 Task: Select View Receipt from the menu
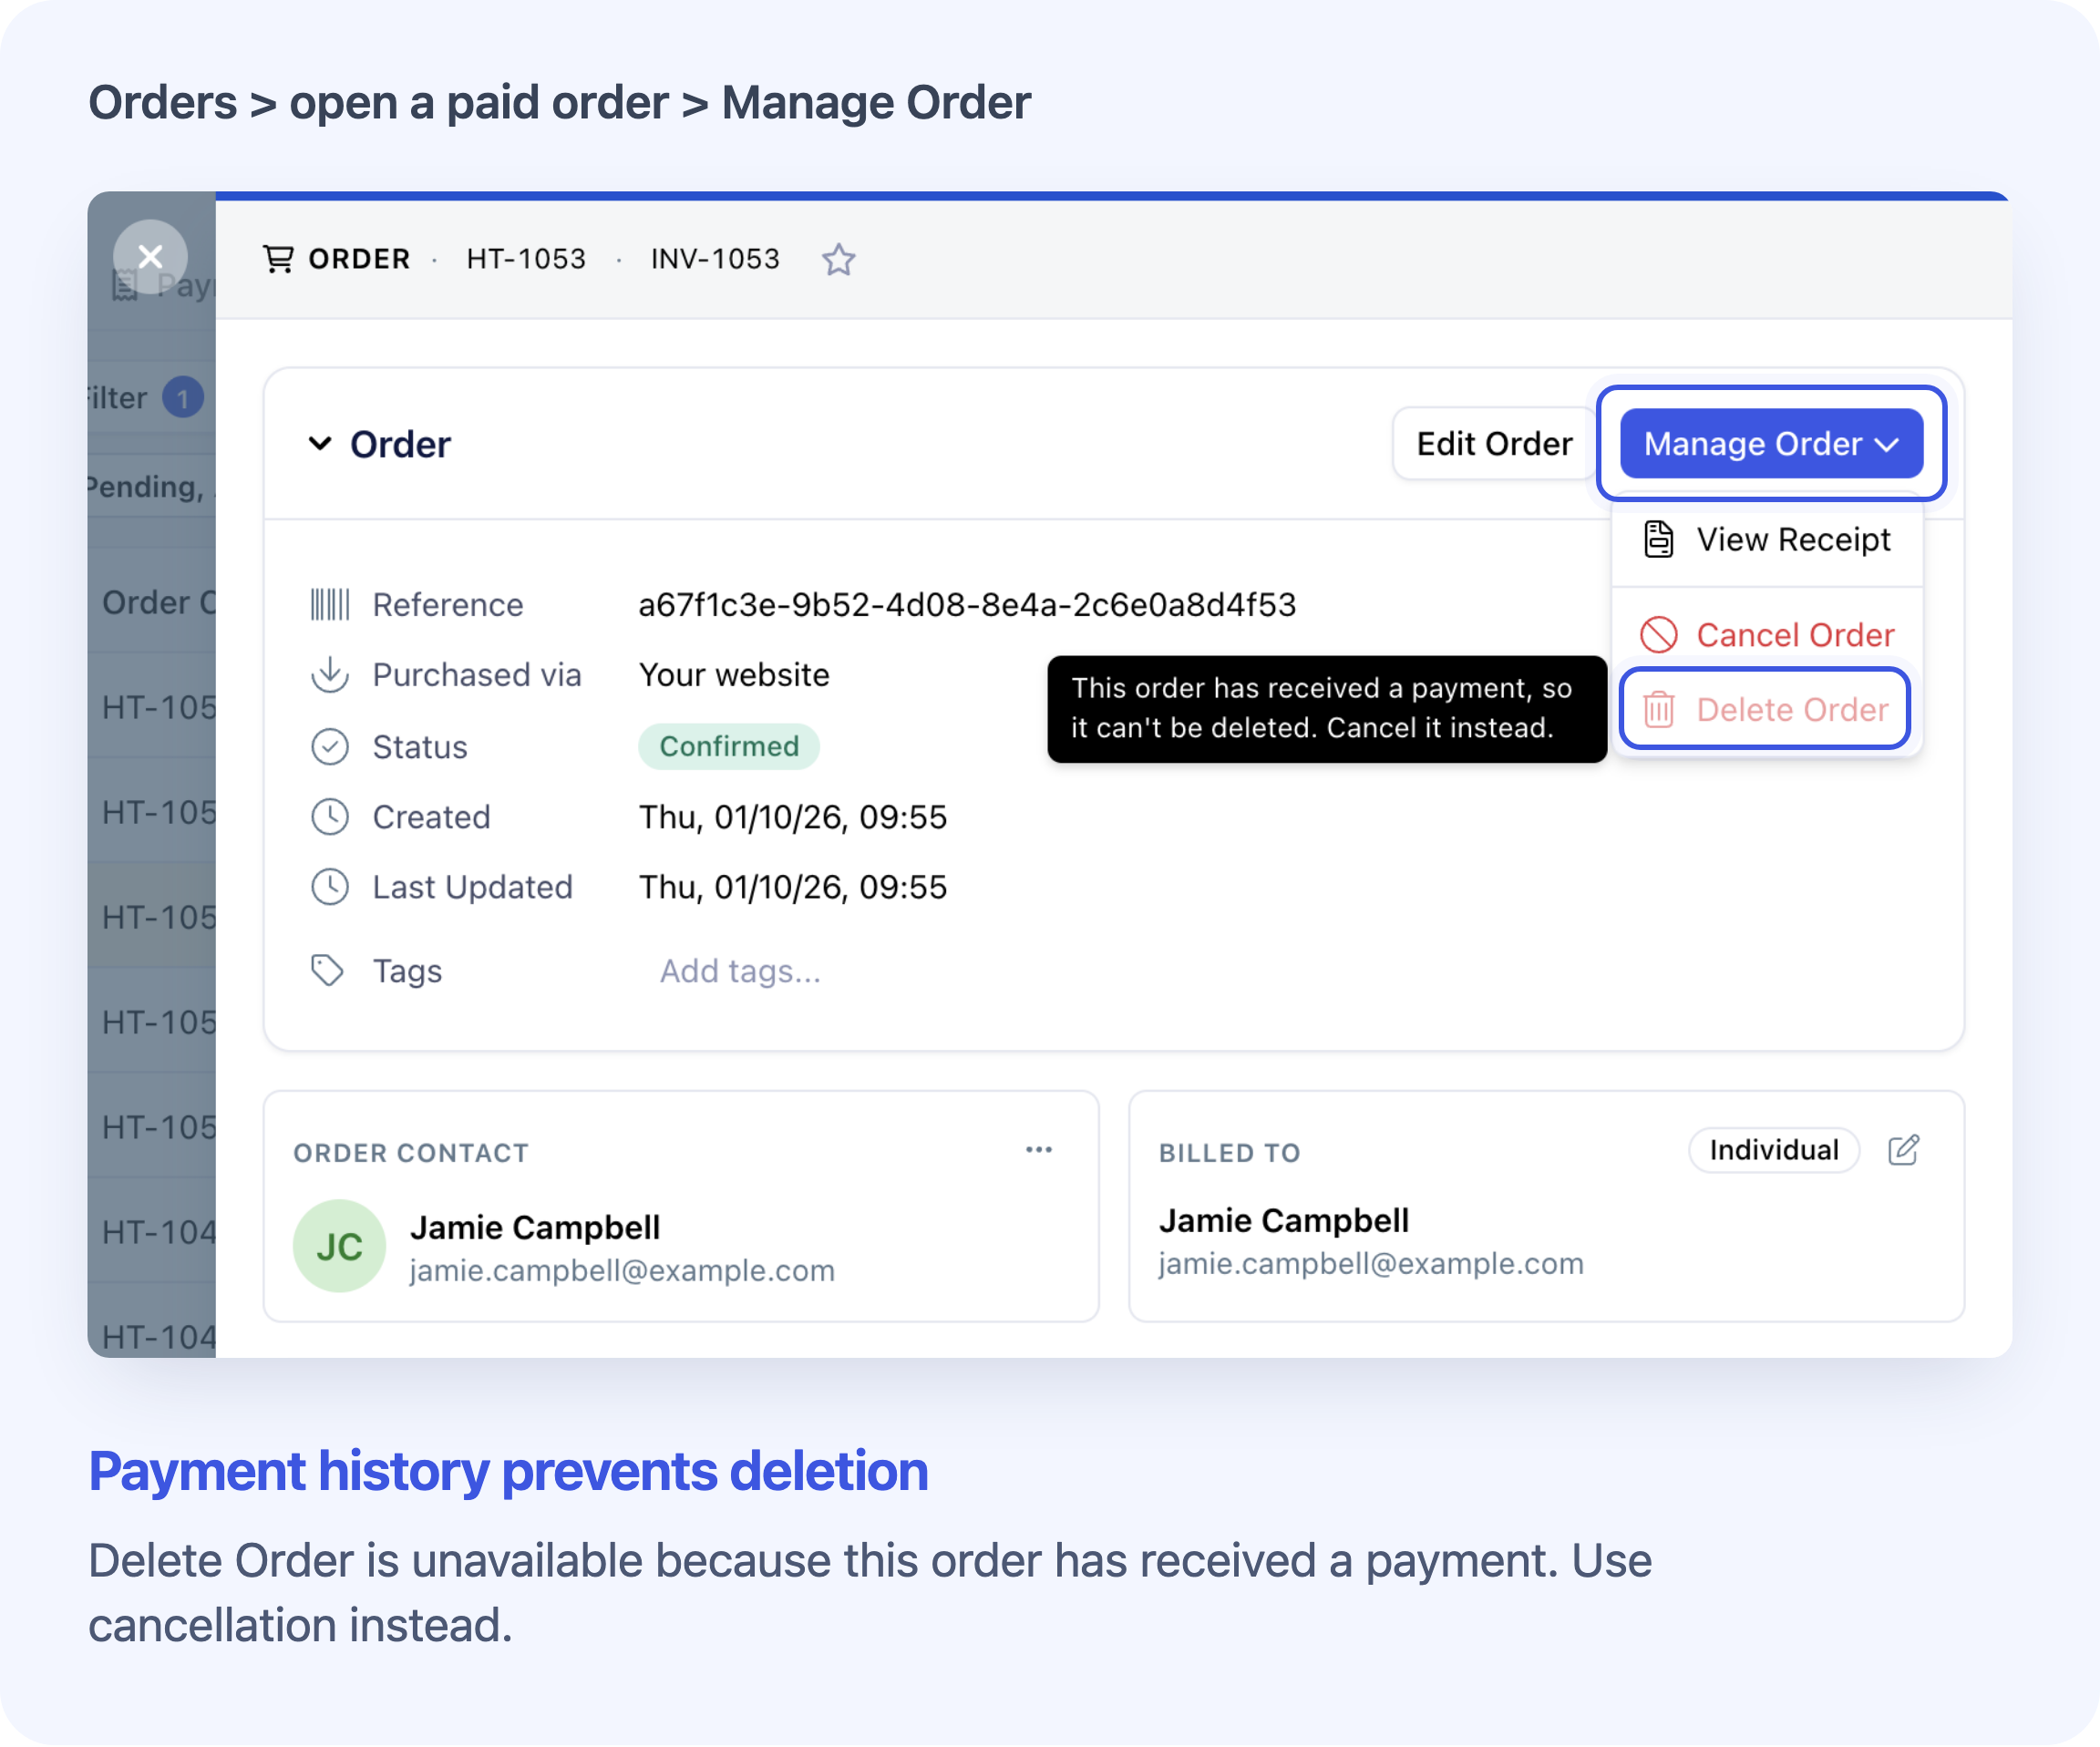(1767, 539)
